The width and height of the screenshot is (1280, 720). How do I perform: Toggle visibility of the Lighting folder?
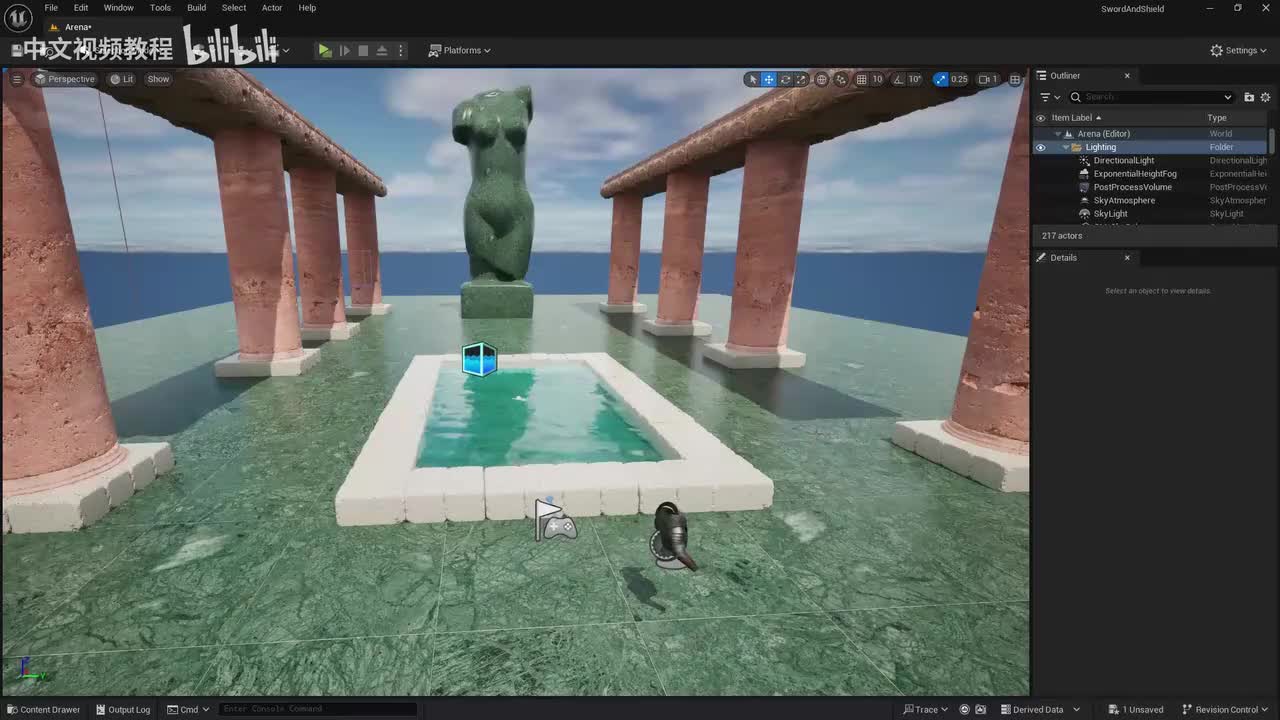1040,147
